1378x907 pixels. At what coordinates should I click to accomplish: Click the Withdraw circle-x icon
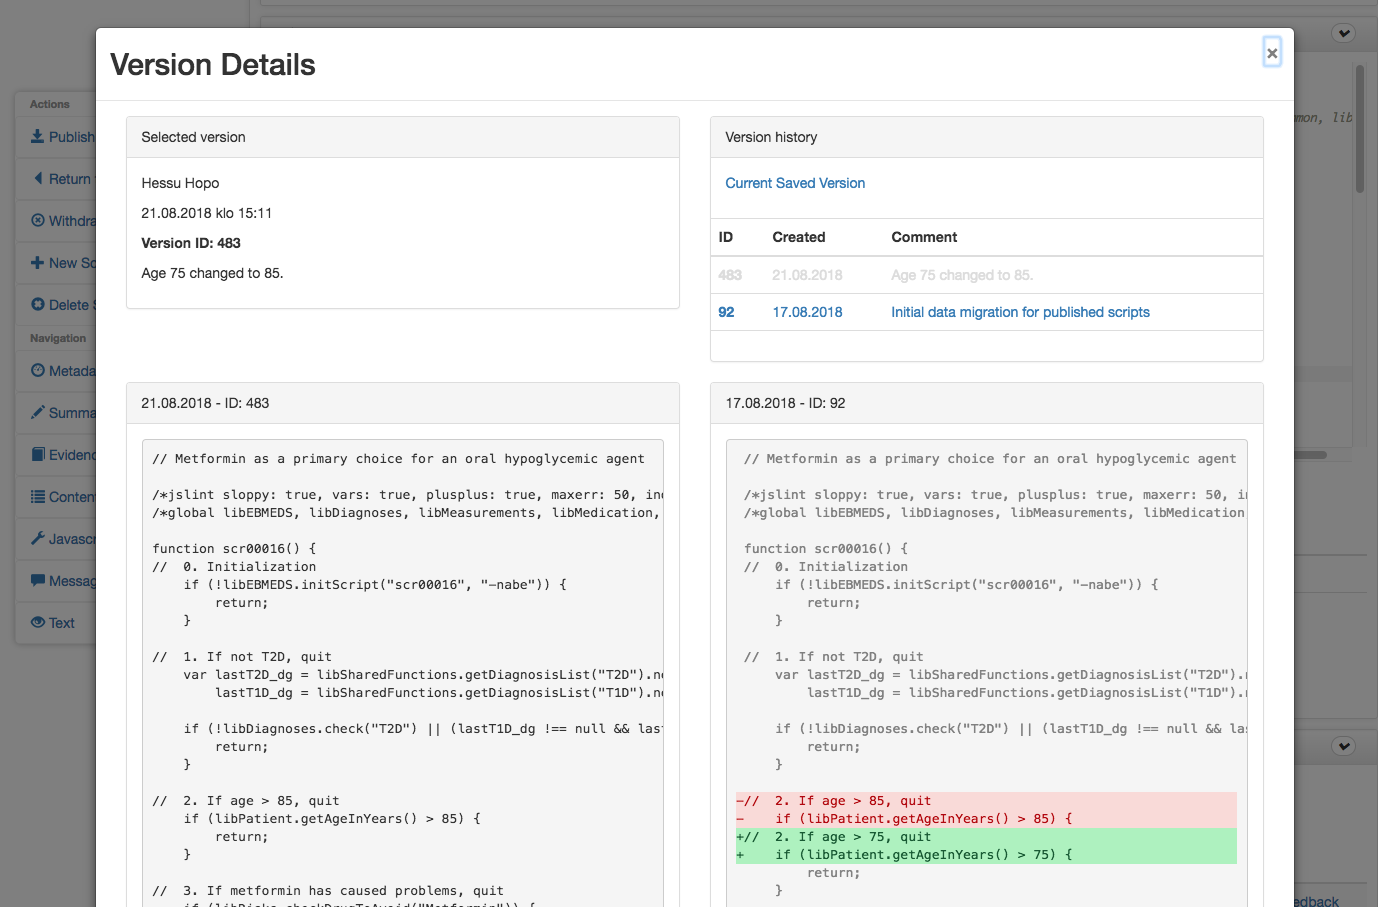pos(38,220)
